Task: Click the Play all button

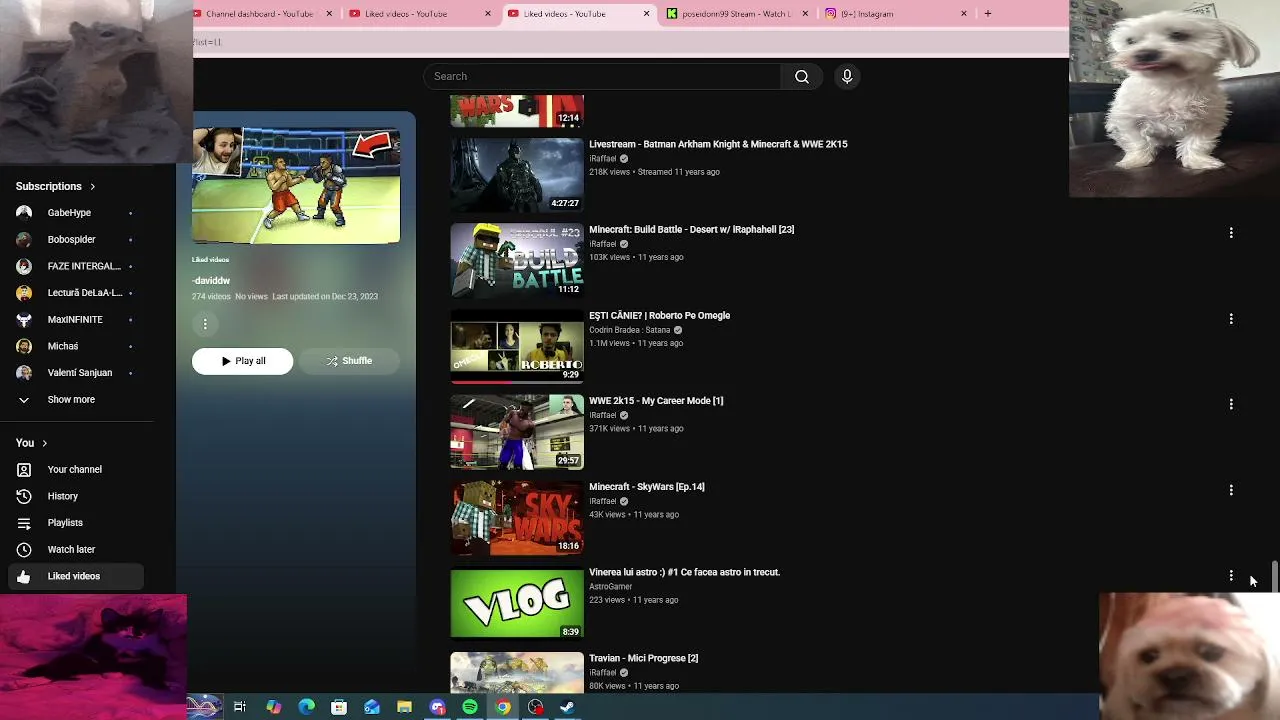Action: click(x=243, y=361)
